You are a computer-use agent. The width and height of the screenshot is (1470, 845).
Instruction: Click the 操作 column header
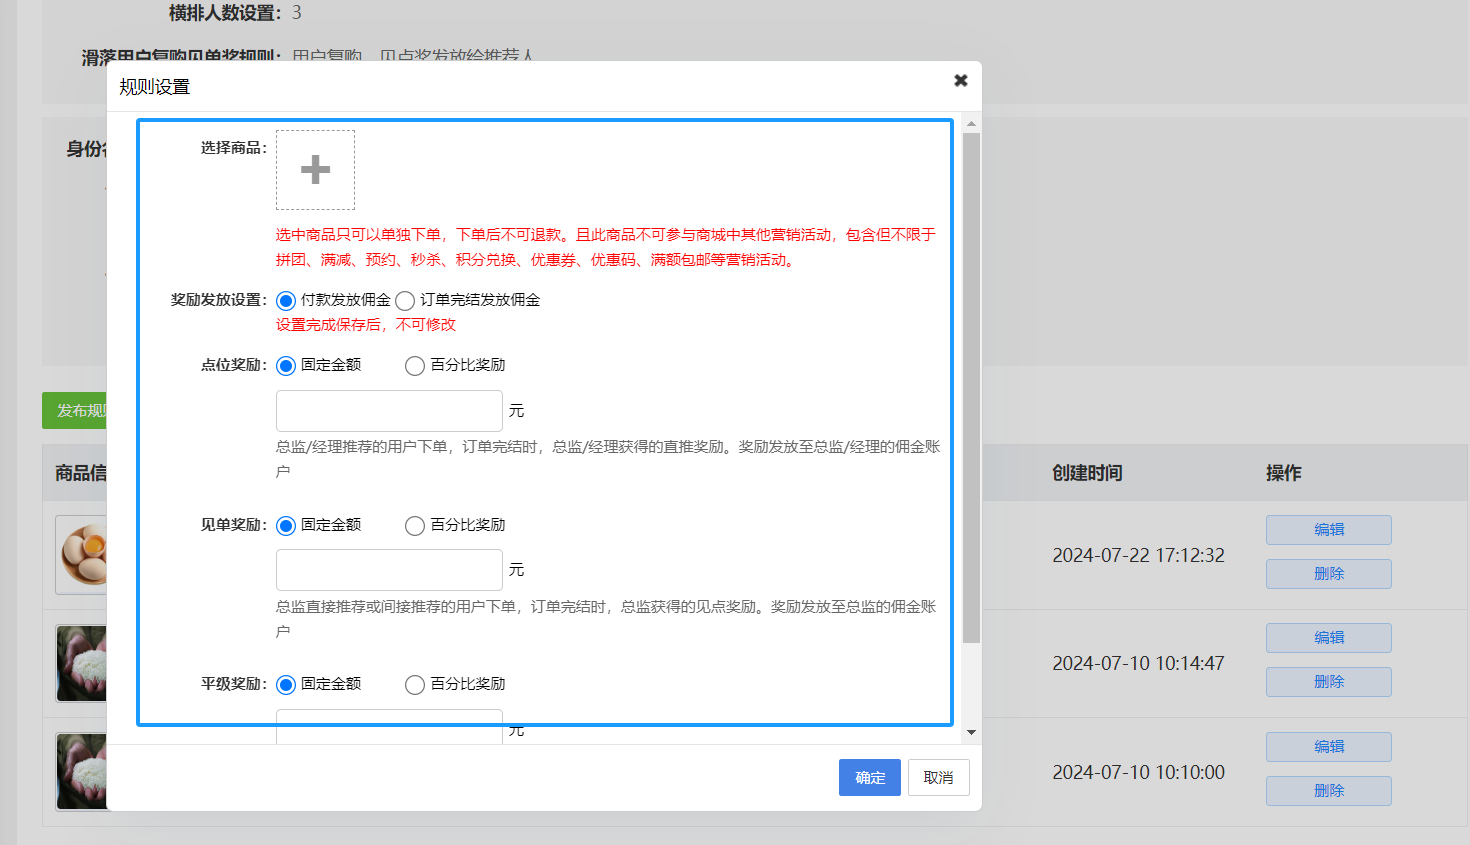[1284, 473]
